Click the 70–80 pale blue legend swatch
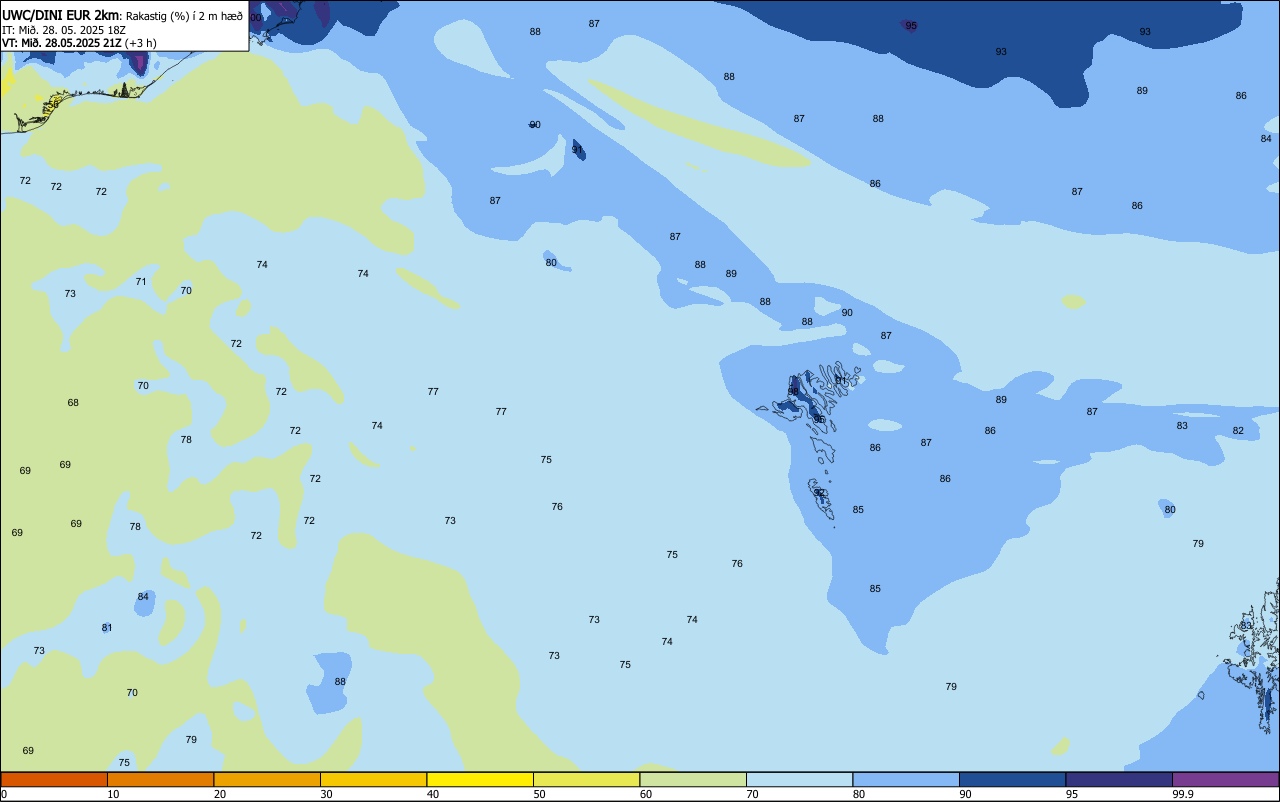This screenshot has width=1280, height=802. coord(799,779)
